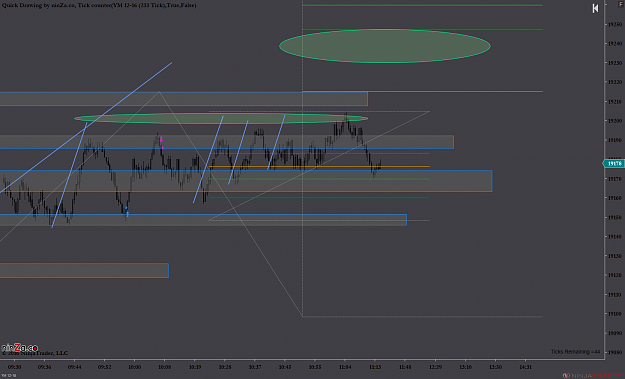Select the orange horizontal line near 19177
625x379 pixels.
pos(319,166)
